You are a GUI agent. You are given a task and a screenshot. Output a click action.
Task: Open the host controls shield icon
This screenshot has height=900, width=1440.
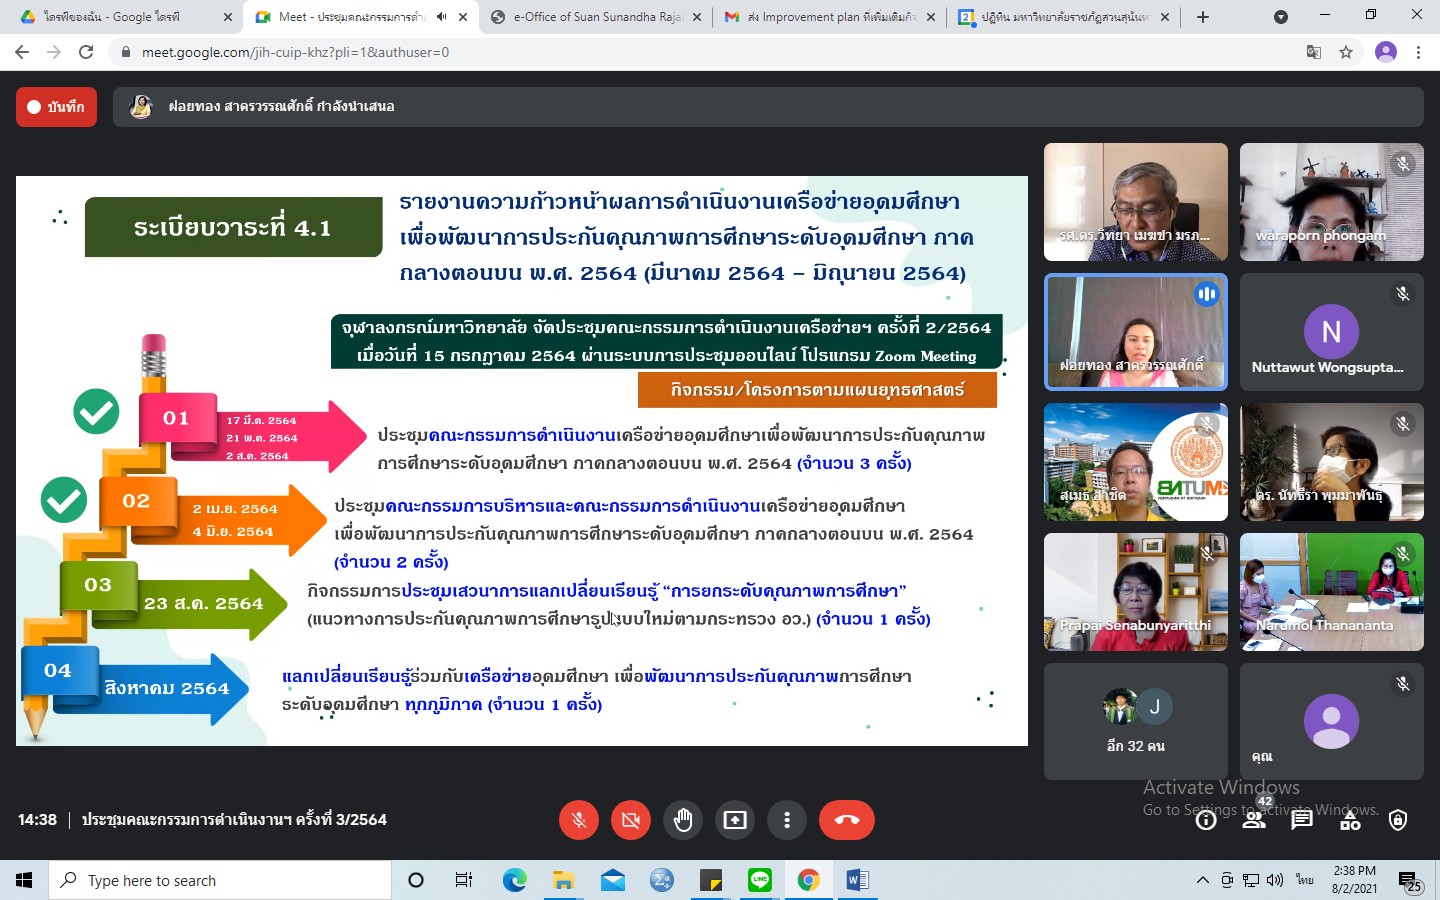click(1398, 821)
